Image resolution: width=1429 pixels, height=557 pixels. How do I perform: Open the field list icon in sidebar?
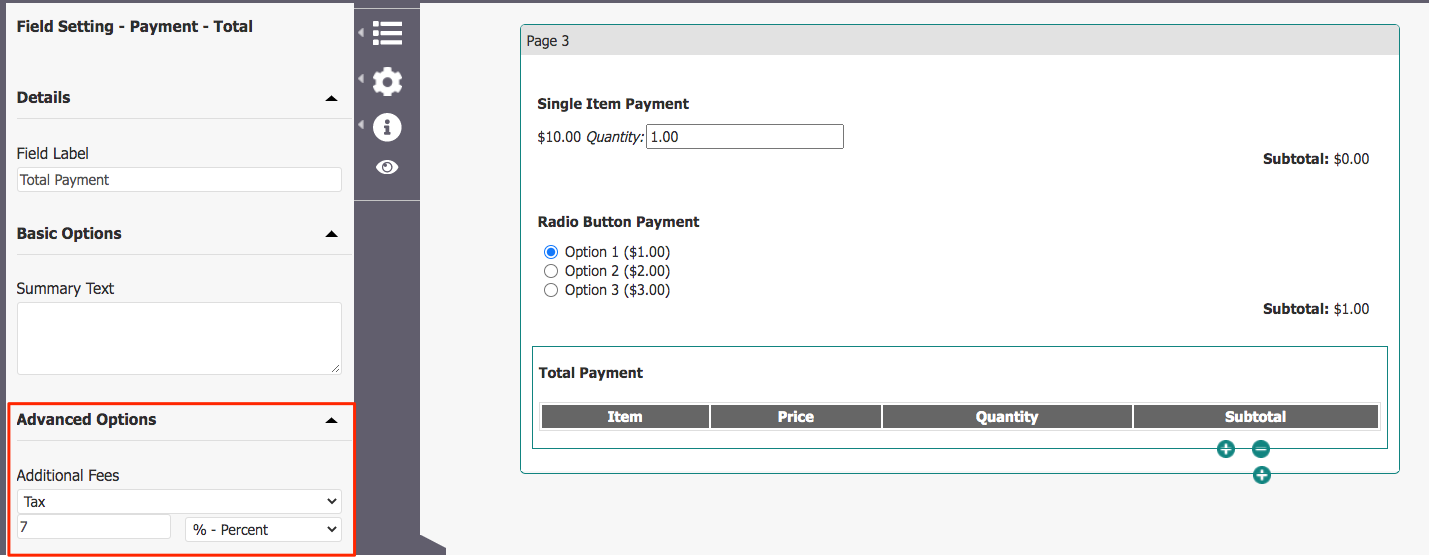387,33
